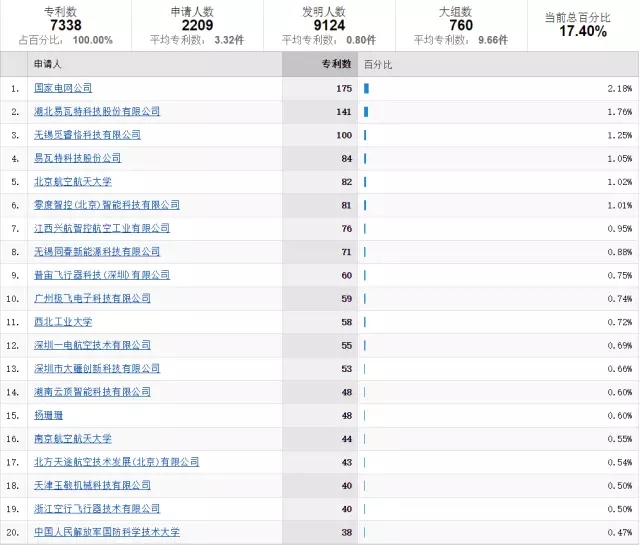640x545 pixels.
Task: Click the 平均专利数 9.66件 text
Action: coord(461,40)
